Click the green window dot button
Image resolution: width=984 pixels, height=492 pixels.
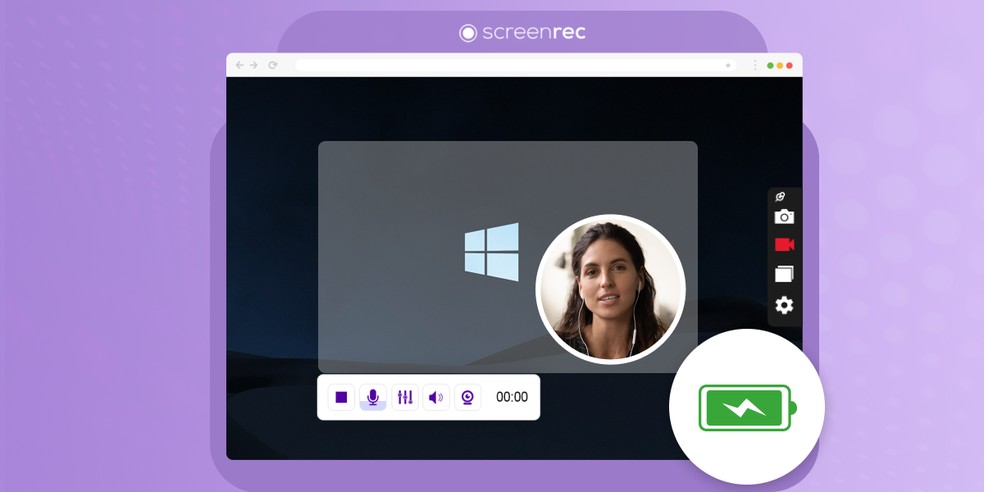click(770, 65)
